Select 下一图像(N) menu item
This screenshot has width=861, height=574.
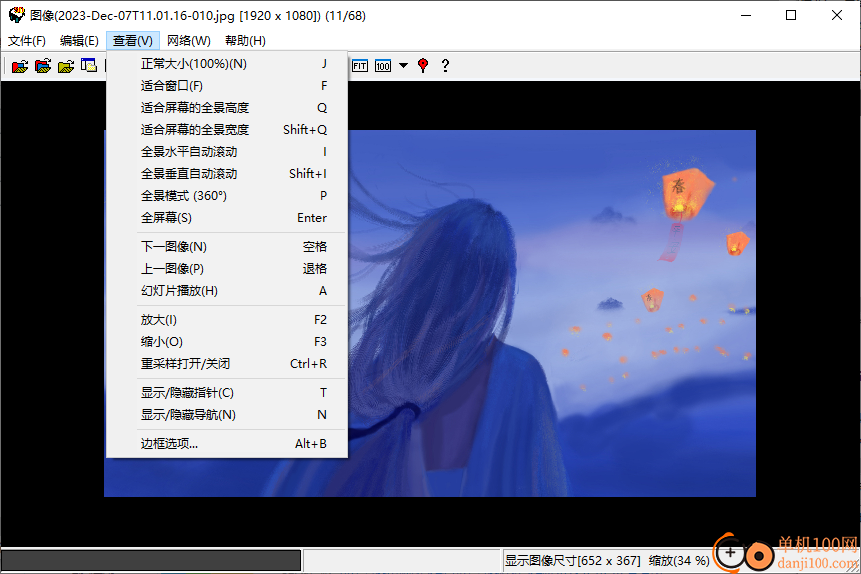click(227, 247)
